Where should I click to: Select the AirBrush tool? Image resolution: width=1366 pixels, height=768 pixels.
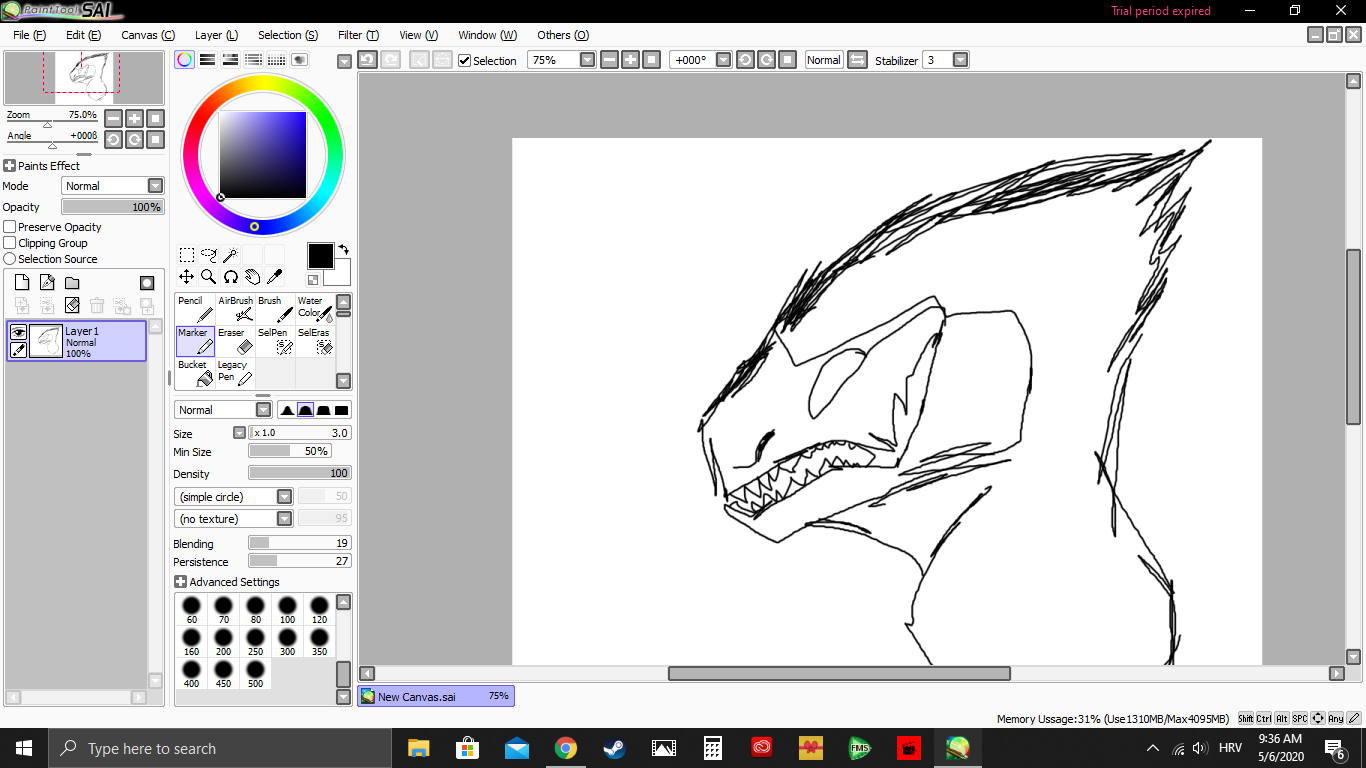point(235,309)
